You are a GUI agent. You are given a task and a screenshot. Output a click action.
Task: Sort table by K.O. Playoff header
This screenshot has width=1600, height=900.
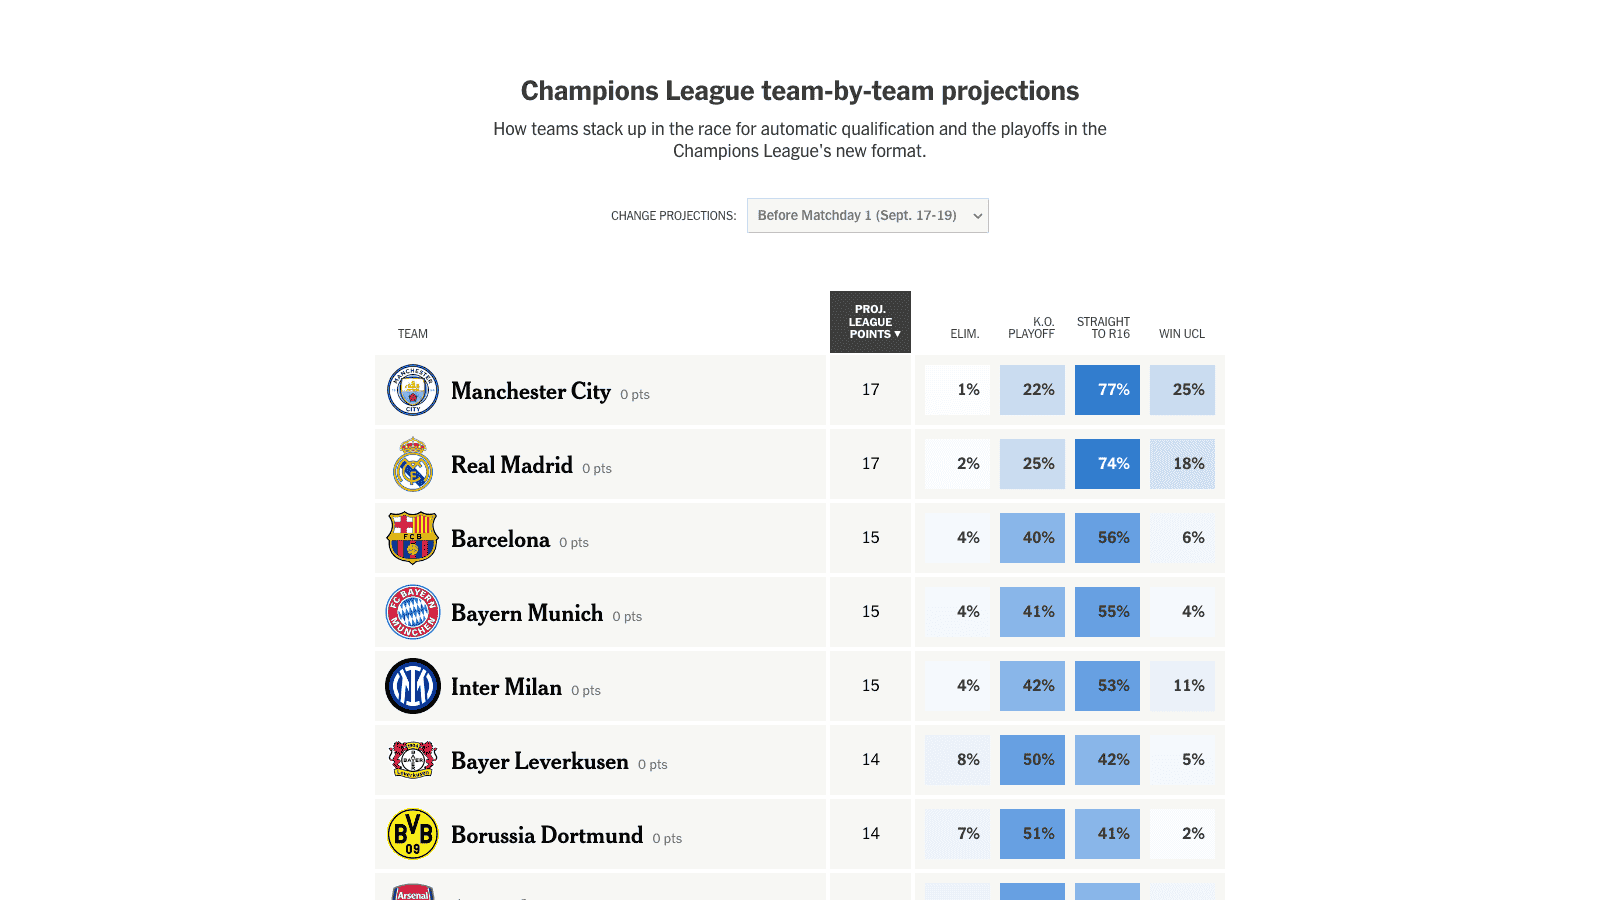pyautogui.click(x=1031, y=328)
